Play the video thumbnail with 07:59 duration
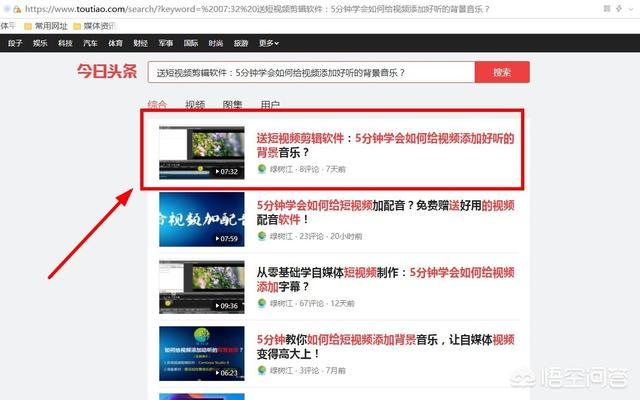The image size is (640, 400). (202, 220)
